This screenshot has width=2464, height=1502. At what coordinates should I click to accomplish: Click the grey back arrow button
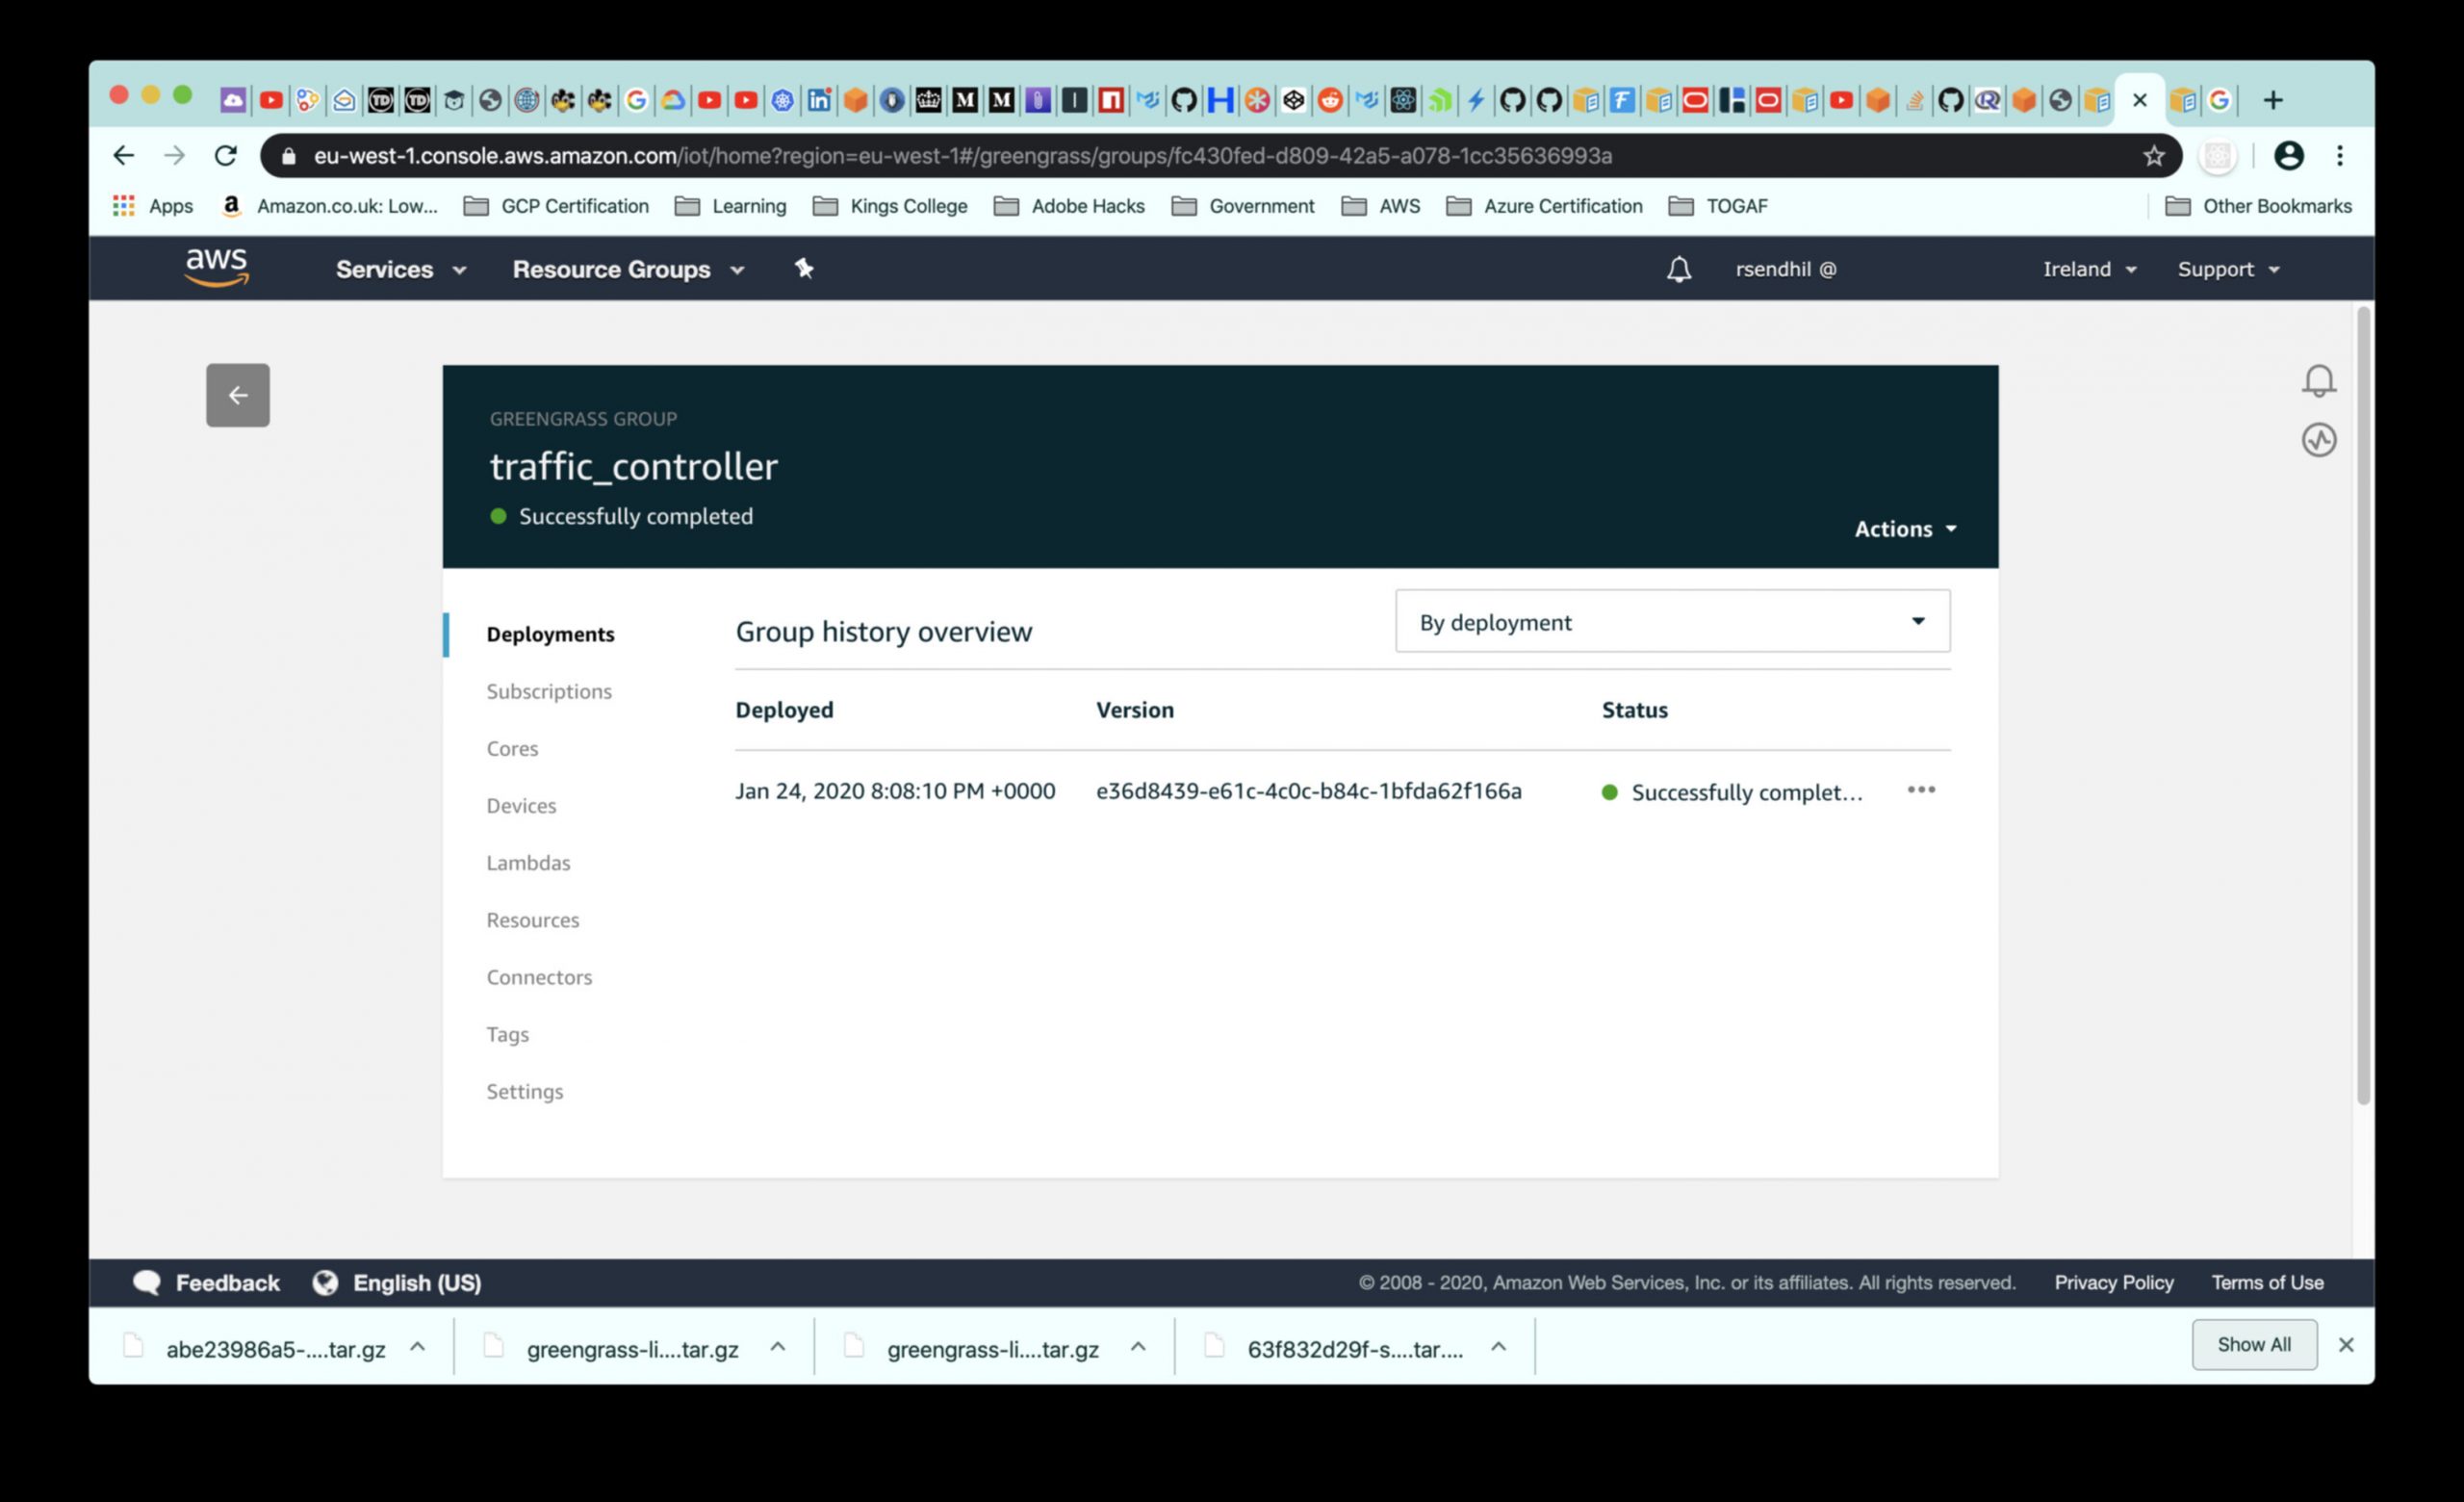point(237,395)
